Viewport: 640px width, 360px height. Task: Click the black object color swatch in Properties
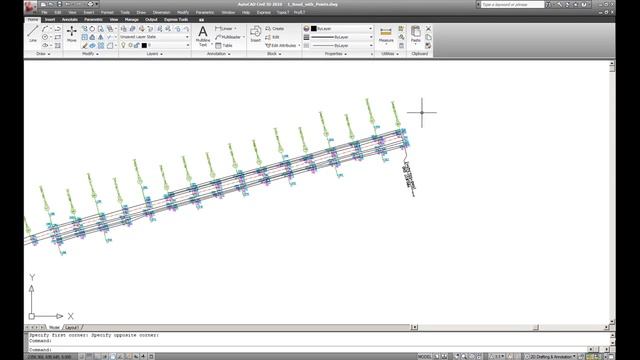[x=314, y=29]
